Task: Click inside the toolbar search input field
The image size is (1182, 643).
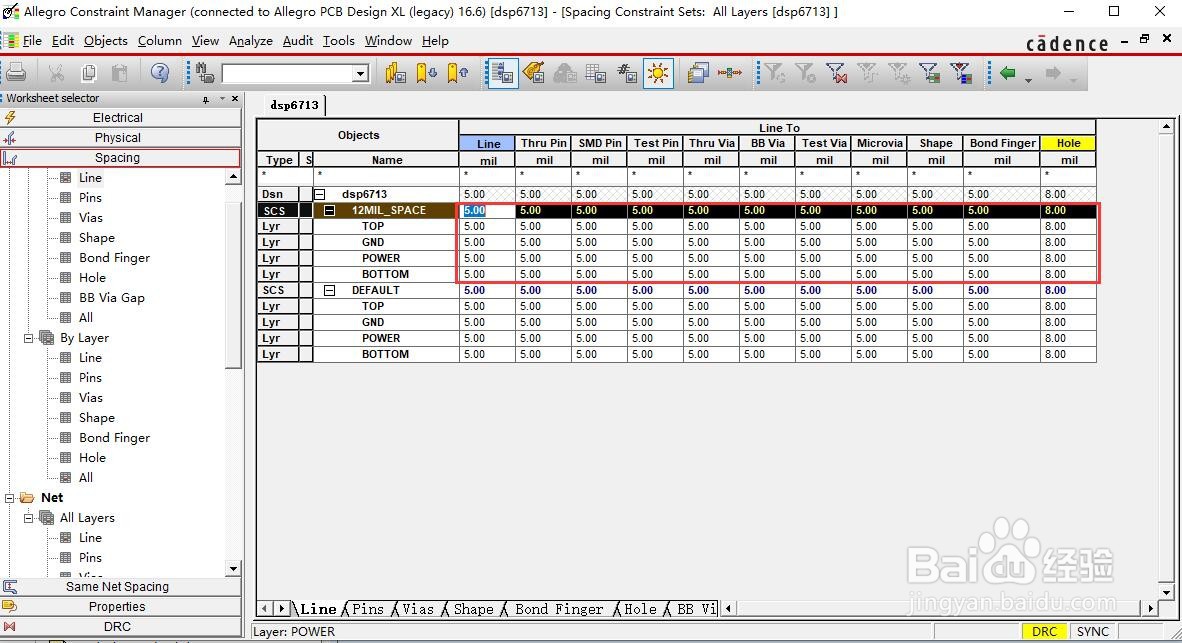Action: click(287, 73)
